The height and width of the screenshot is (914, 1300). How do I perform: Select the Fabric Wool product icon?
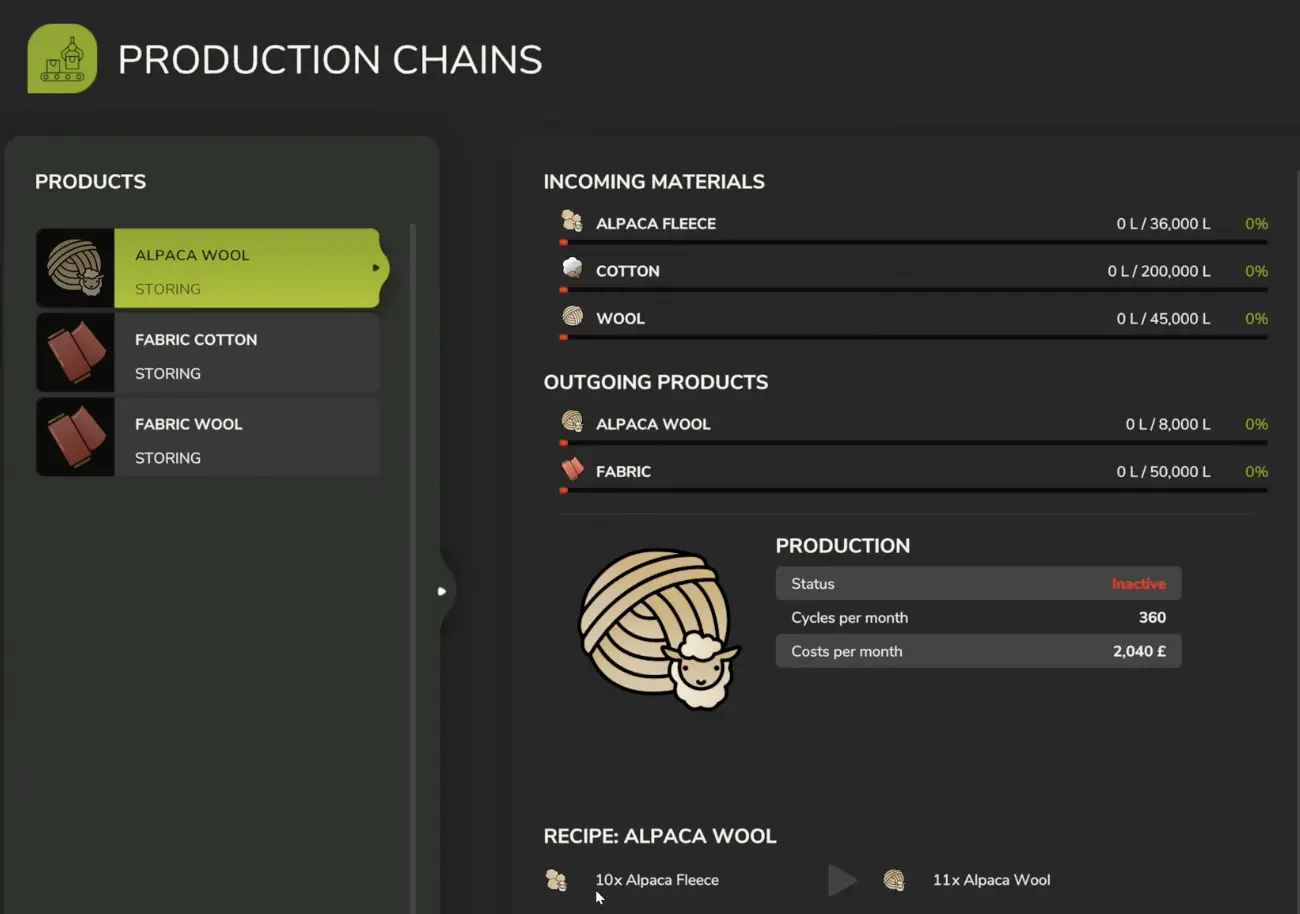click(75, 437)
